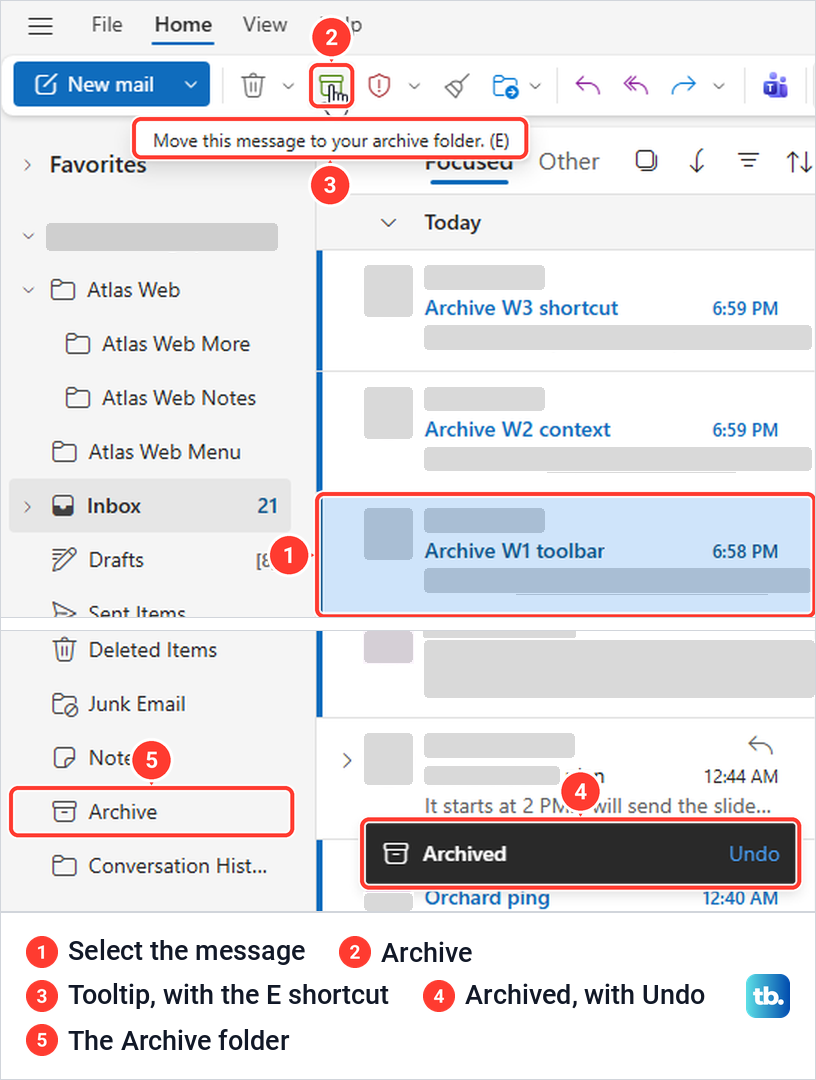The width and height of the screenshot is (816, 1080).
Task: Reply using the single left arrow icon
Action: tap(587, 85)
